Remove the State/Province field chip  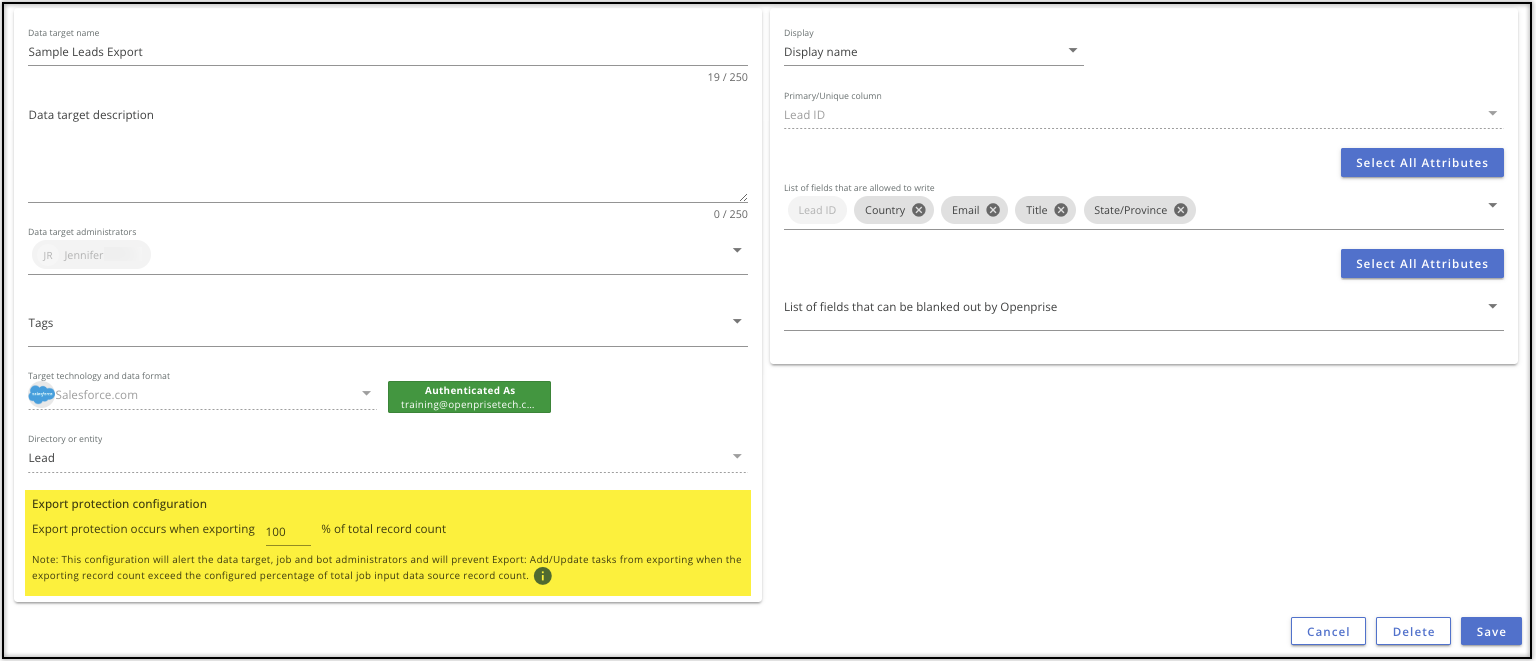[1180, 210]
